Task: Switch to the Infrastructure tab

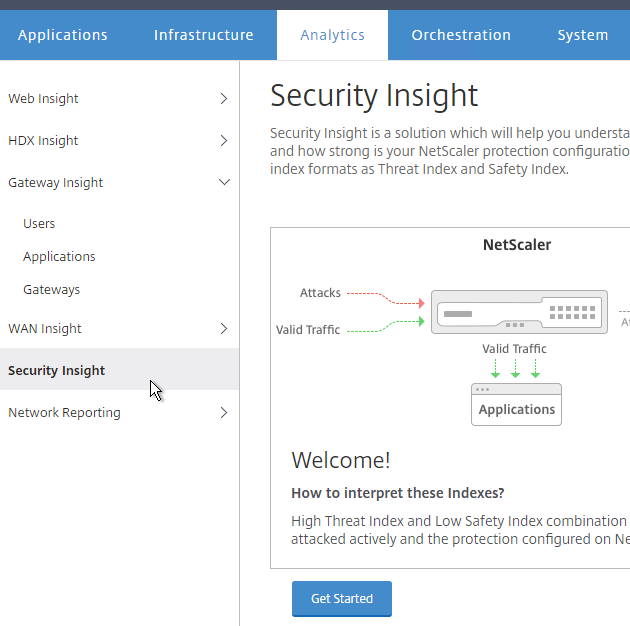Action: pos(204,35)
